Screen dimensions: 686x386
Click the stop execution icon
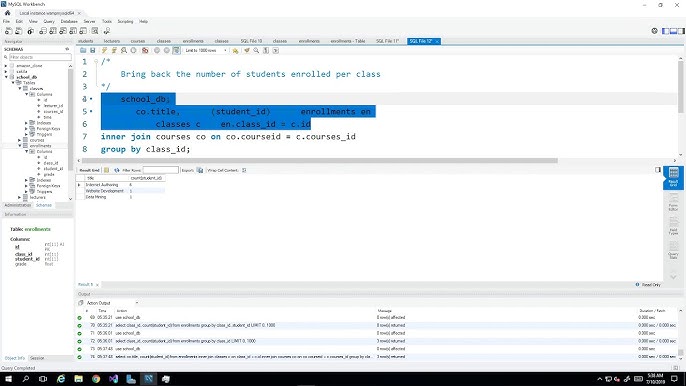[x=133, y=51]
